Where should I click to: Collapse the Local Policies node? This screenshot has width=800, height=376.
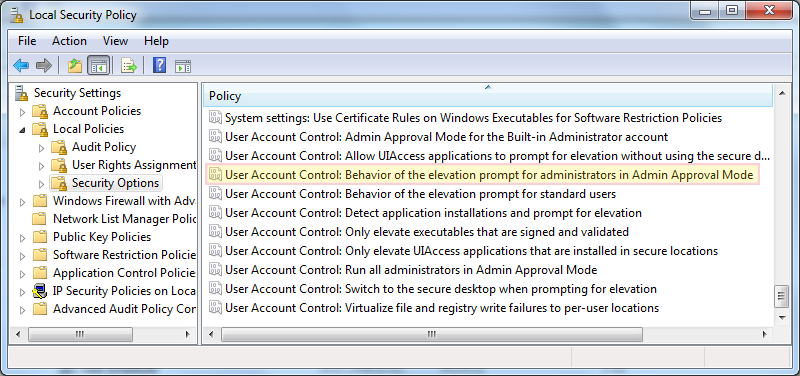[22, 130]
